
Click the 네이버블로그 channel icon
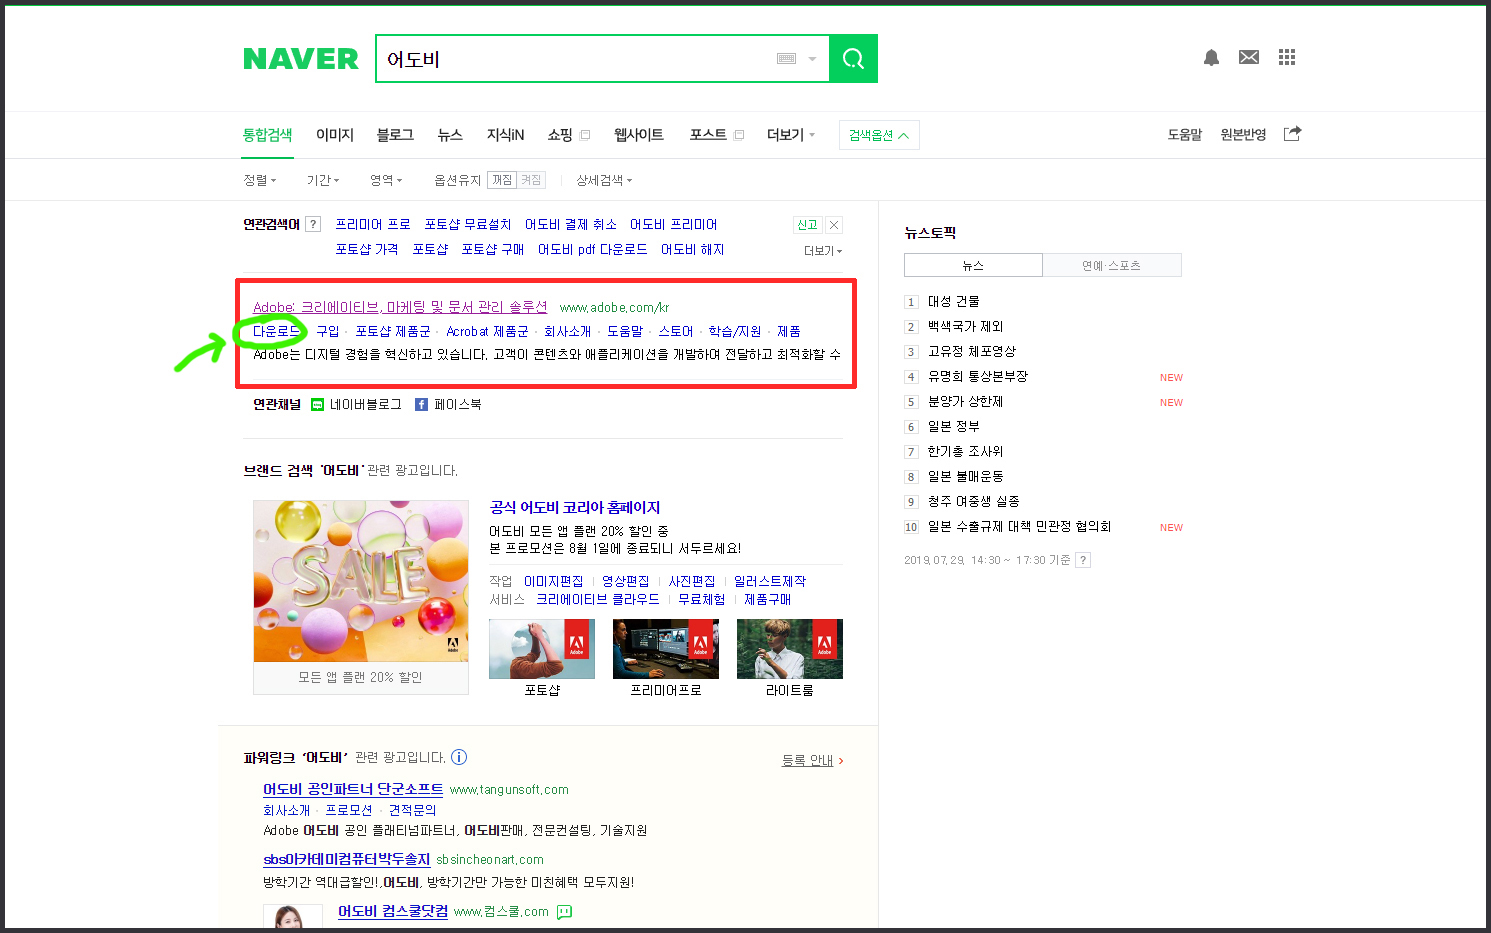tap(317, 404)
